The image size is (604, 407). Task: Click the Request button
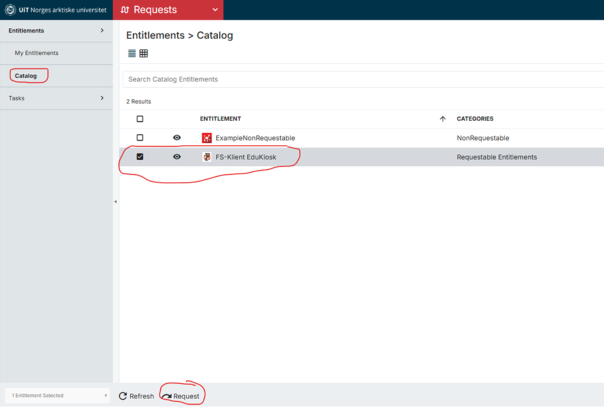[x=181, y=396]
